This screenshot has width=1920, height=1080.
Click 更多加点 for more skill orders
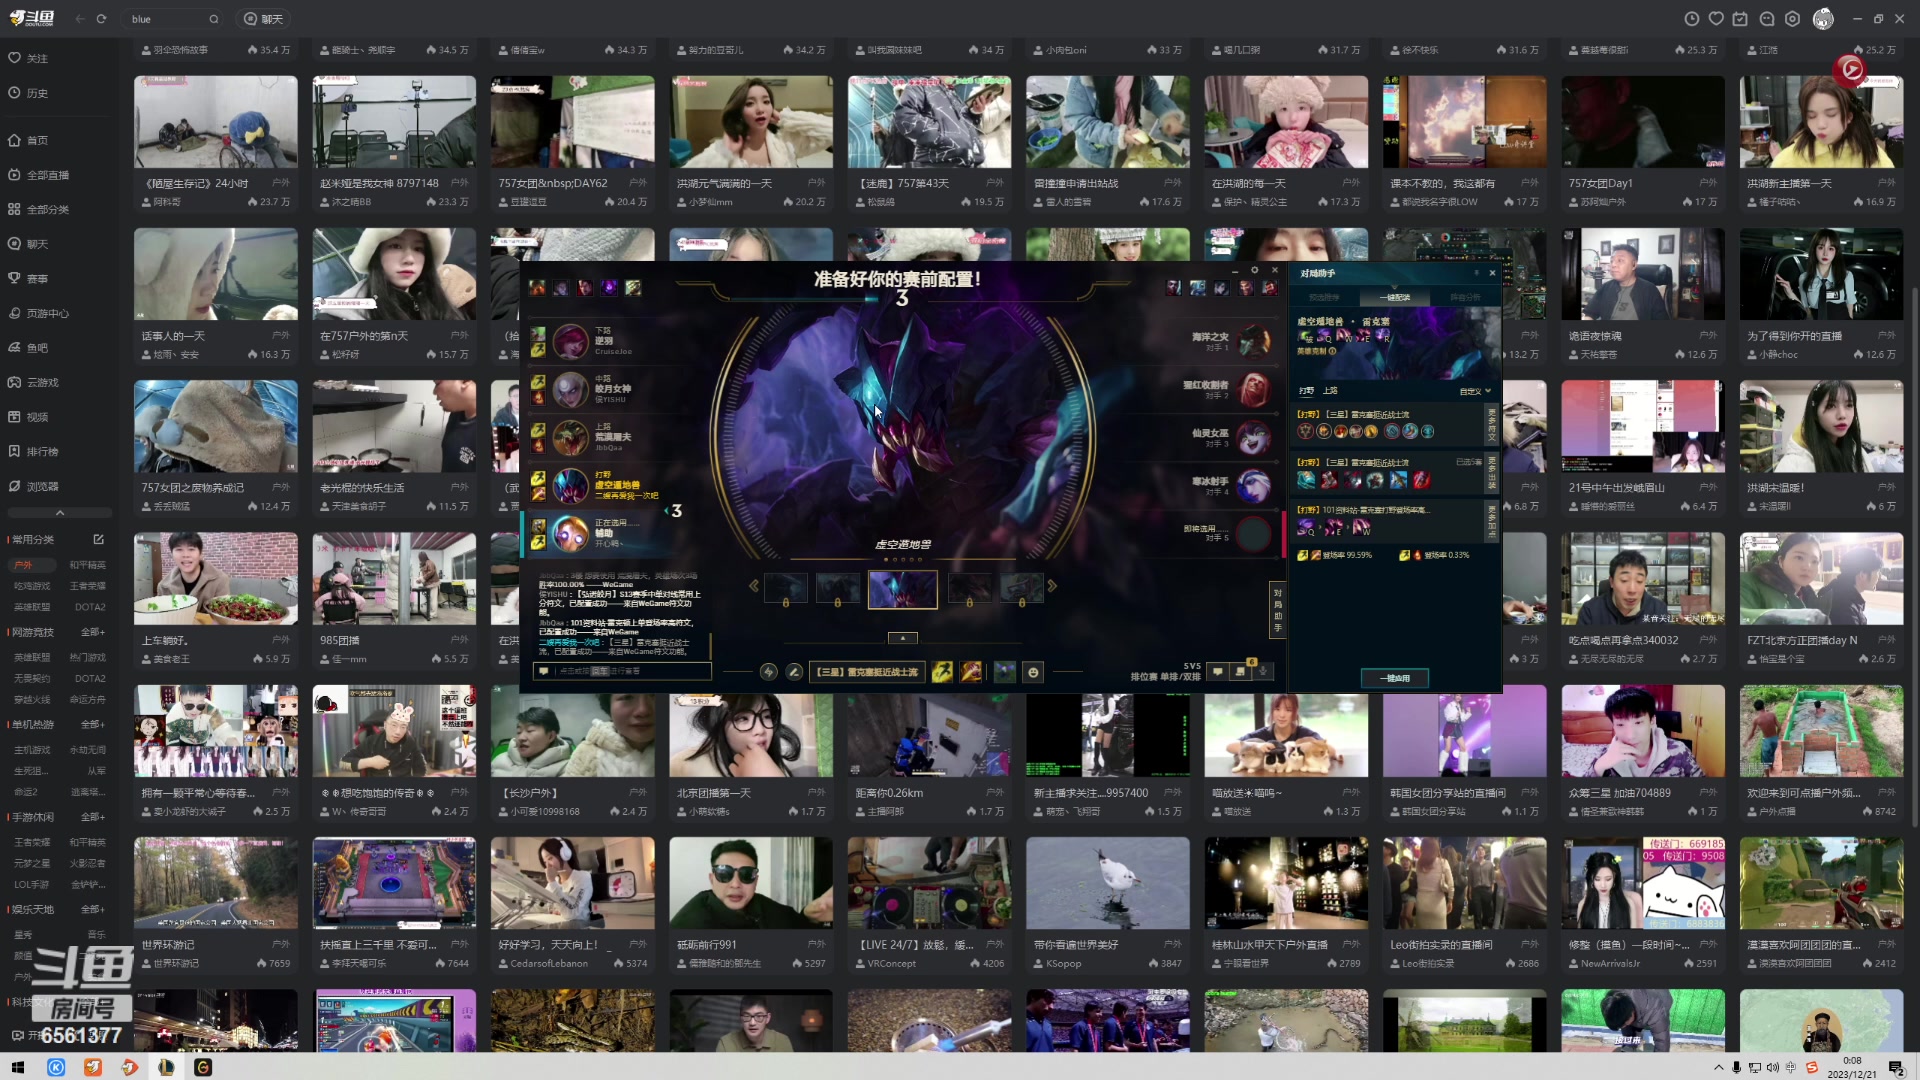(1491, 521)
